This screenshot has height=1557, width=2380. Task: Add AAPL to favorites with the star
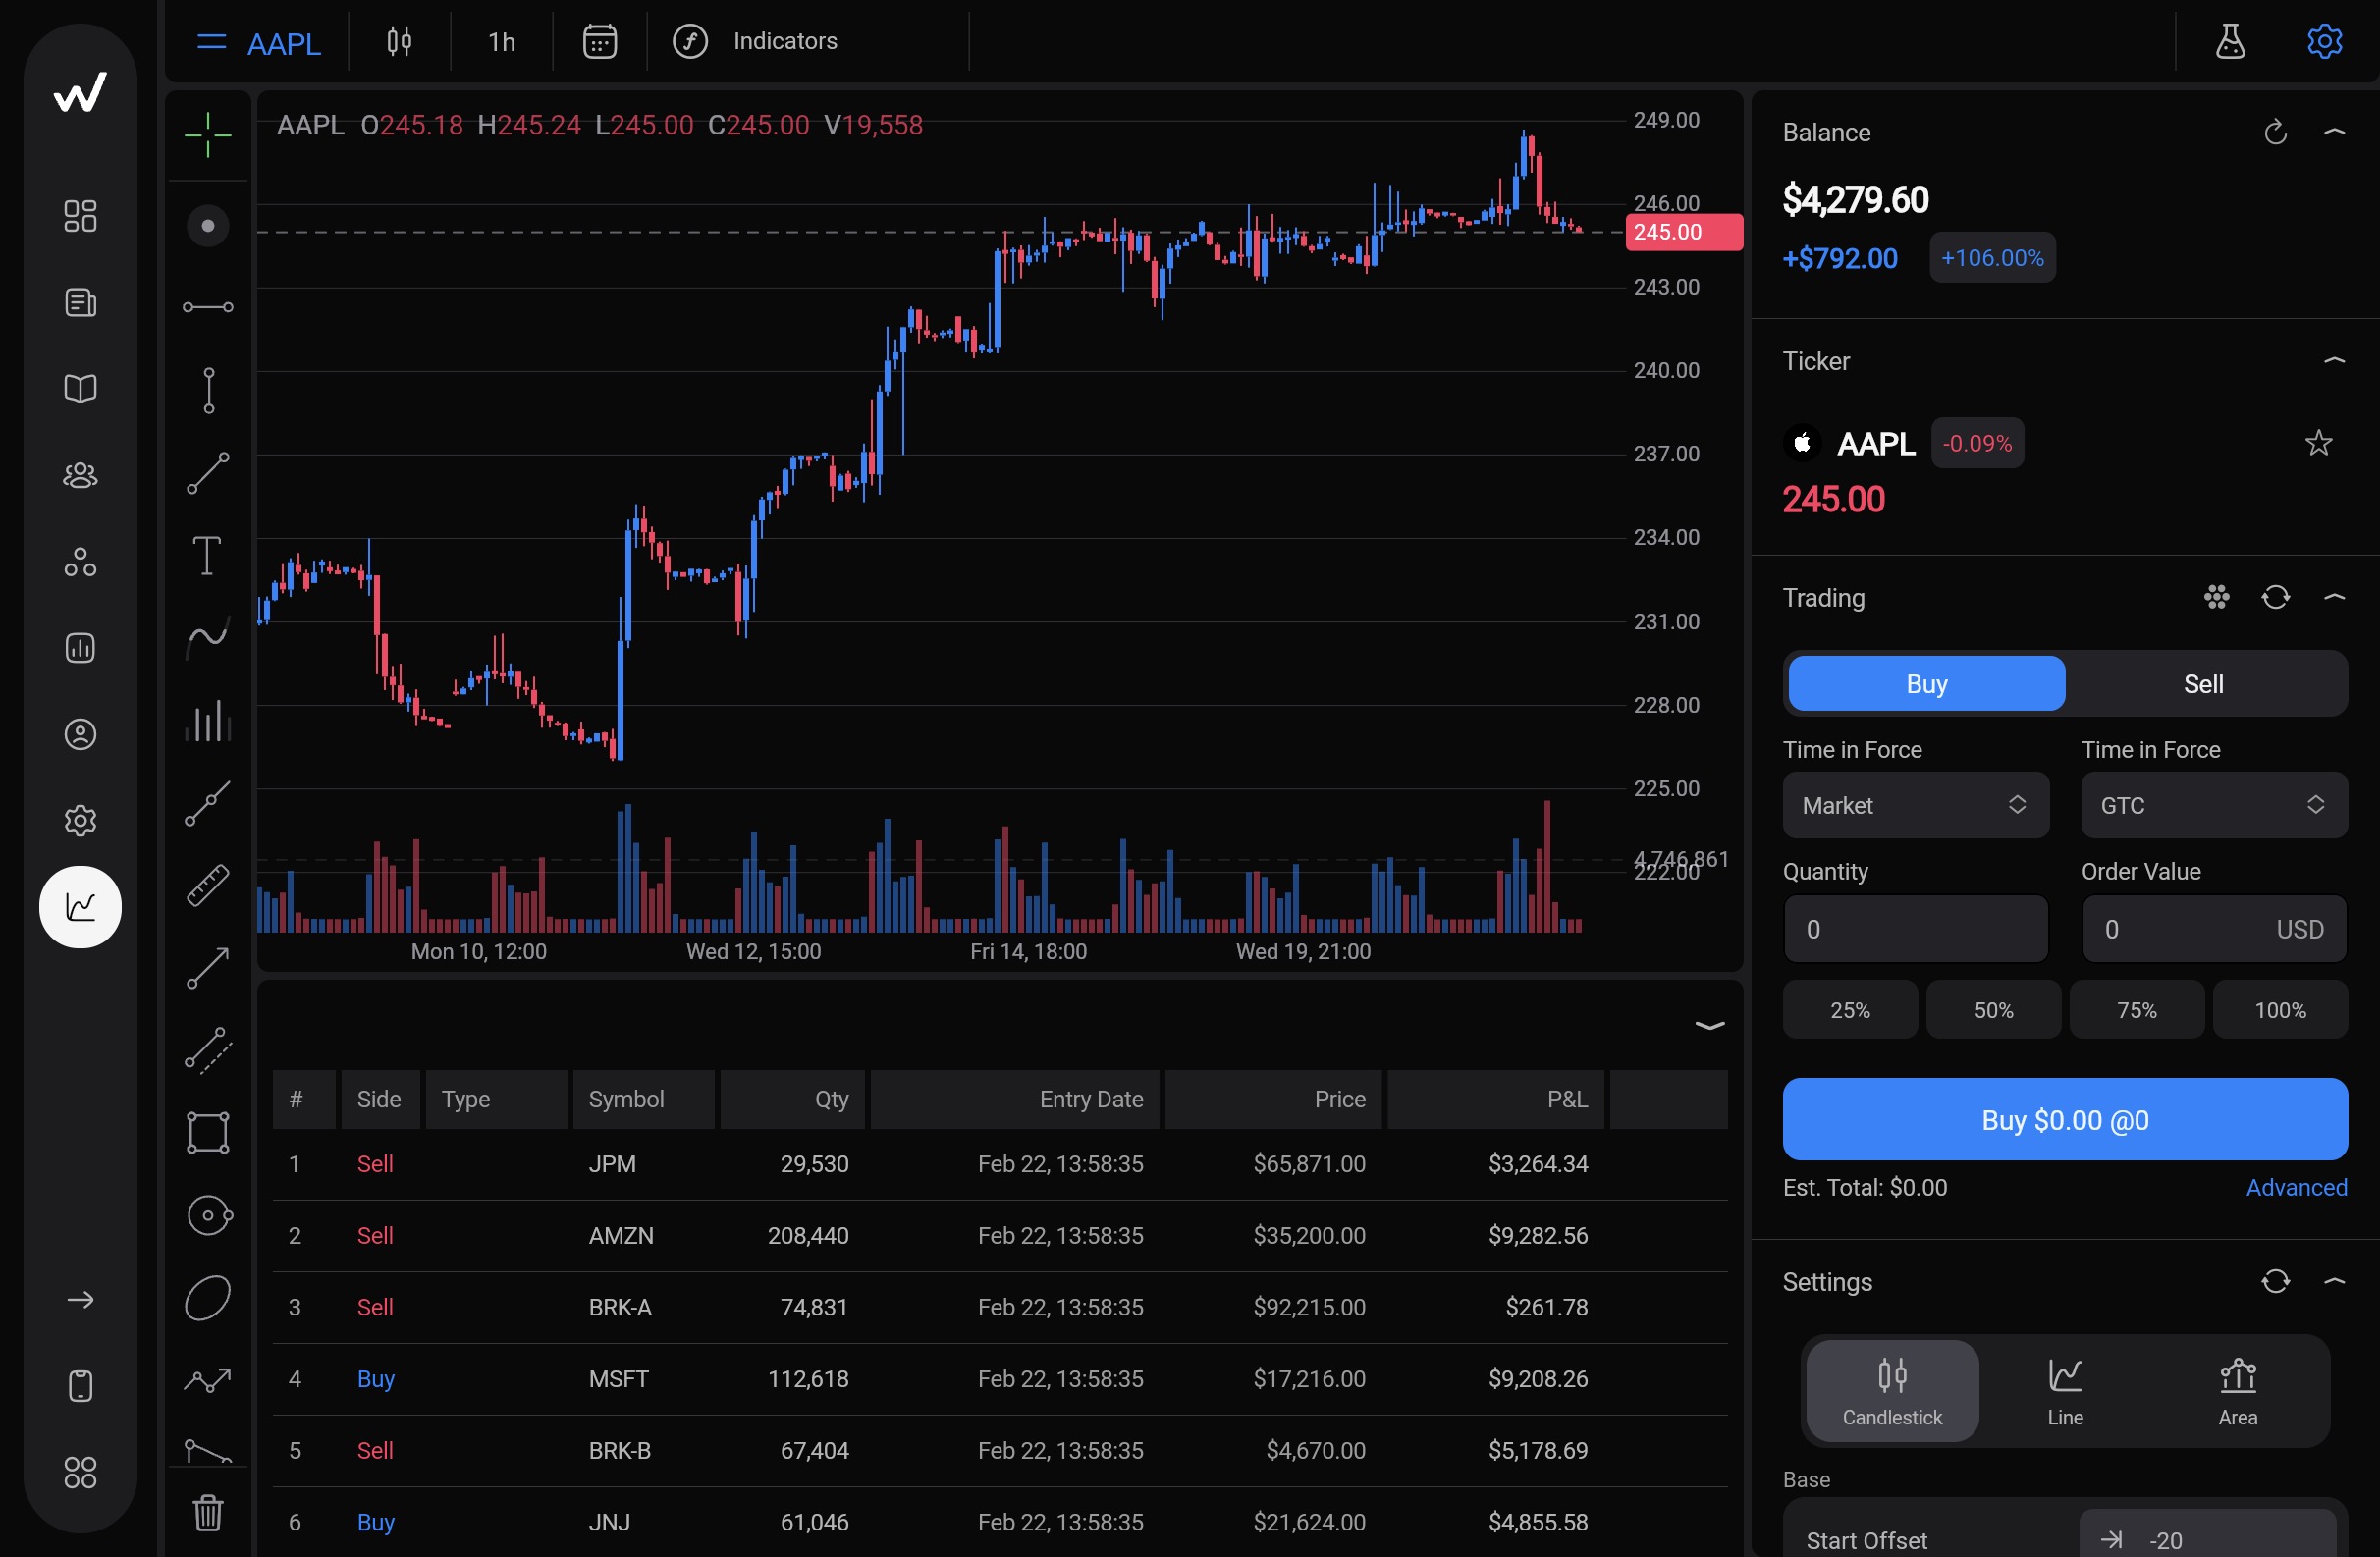tap(2318, 442)
